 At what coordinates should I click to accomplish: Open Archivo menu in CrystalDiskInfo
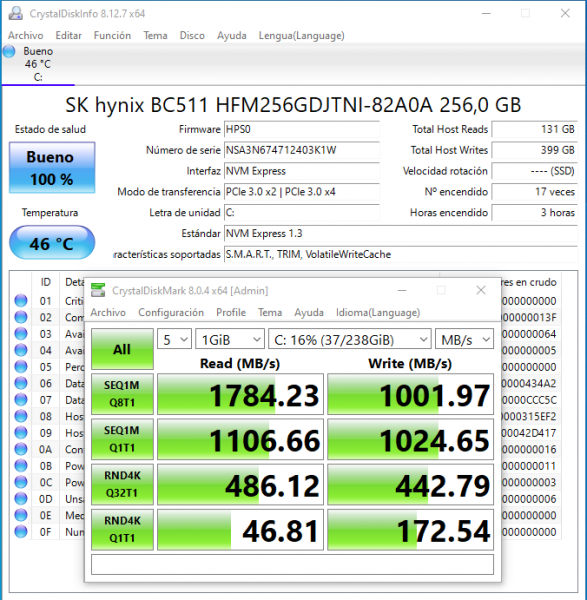(x=26, y=36)
